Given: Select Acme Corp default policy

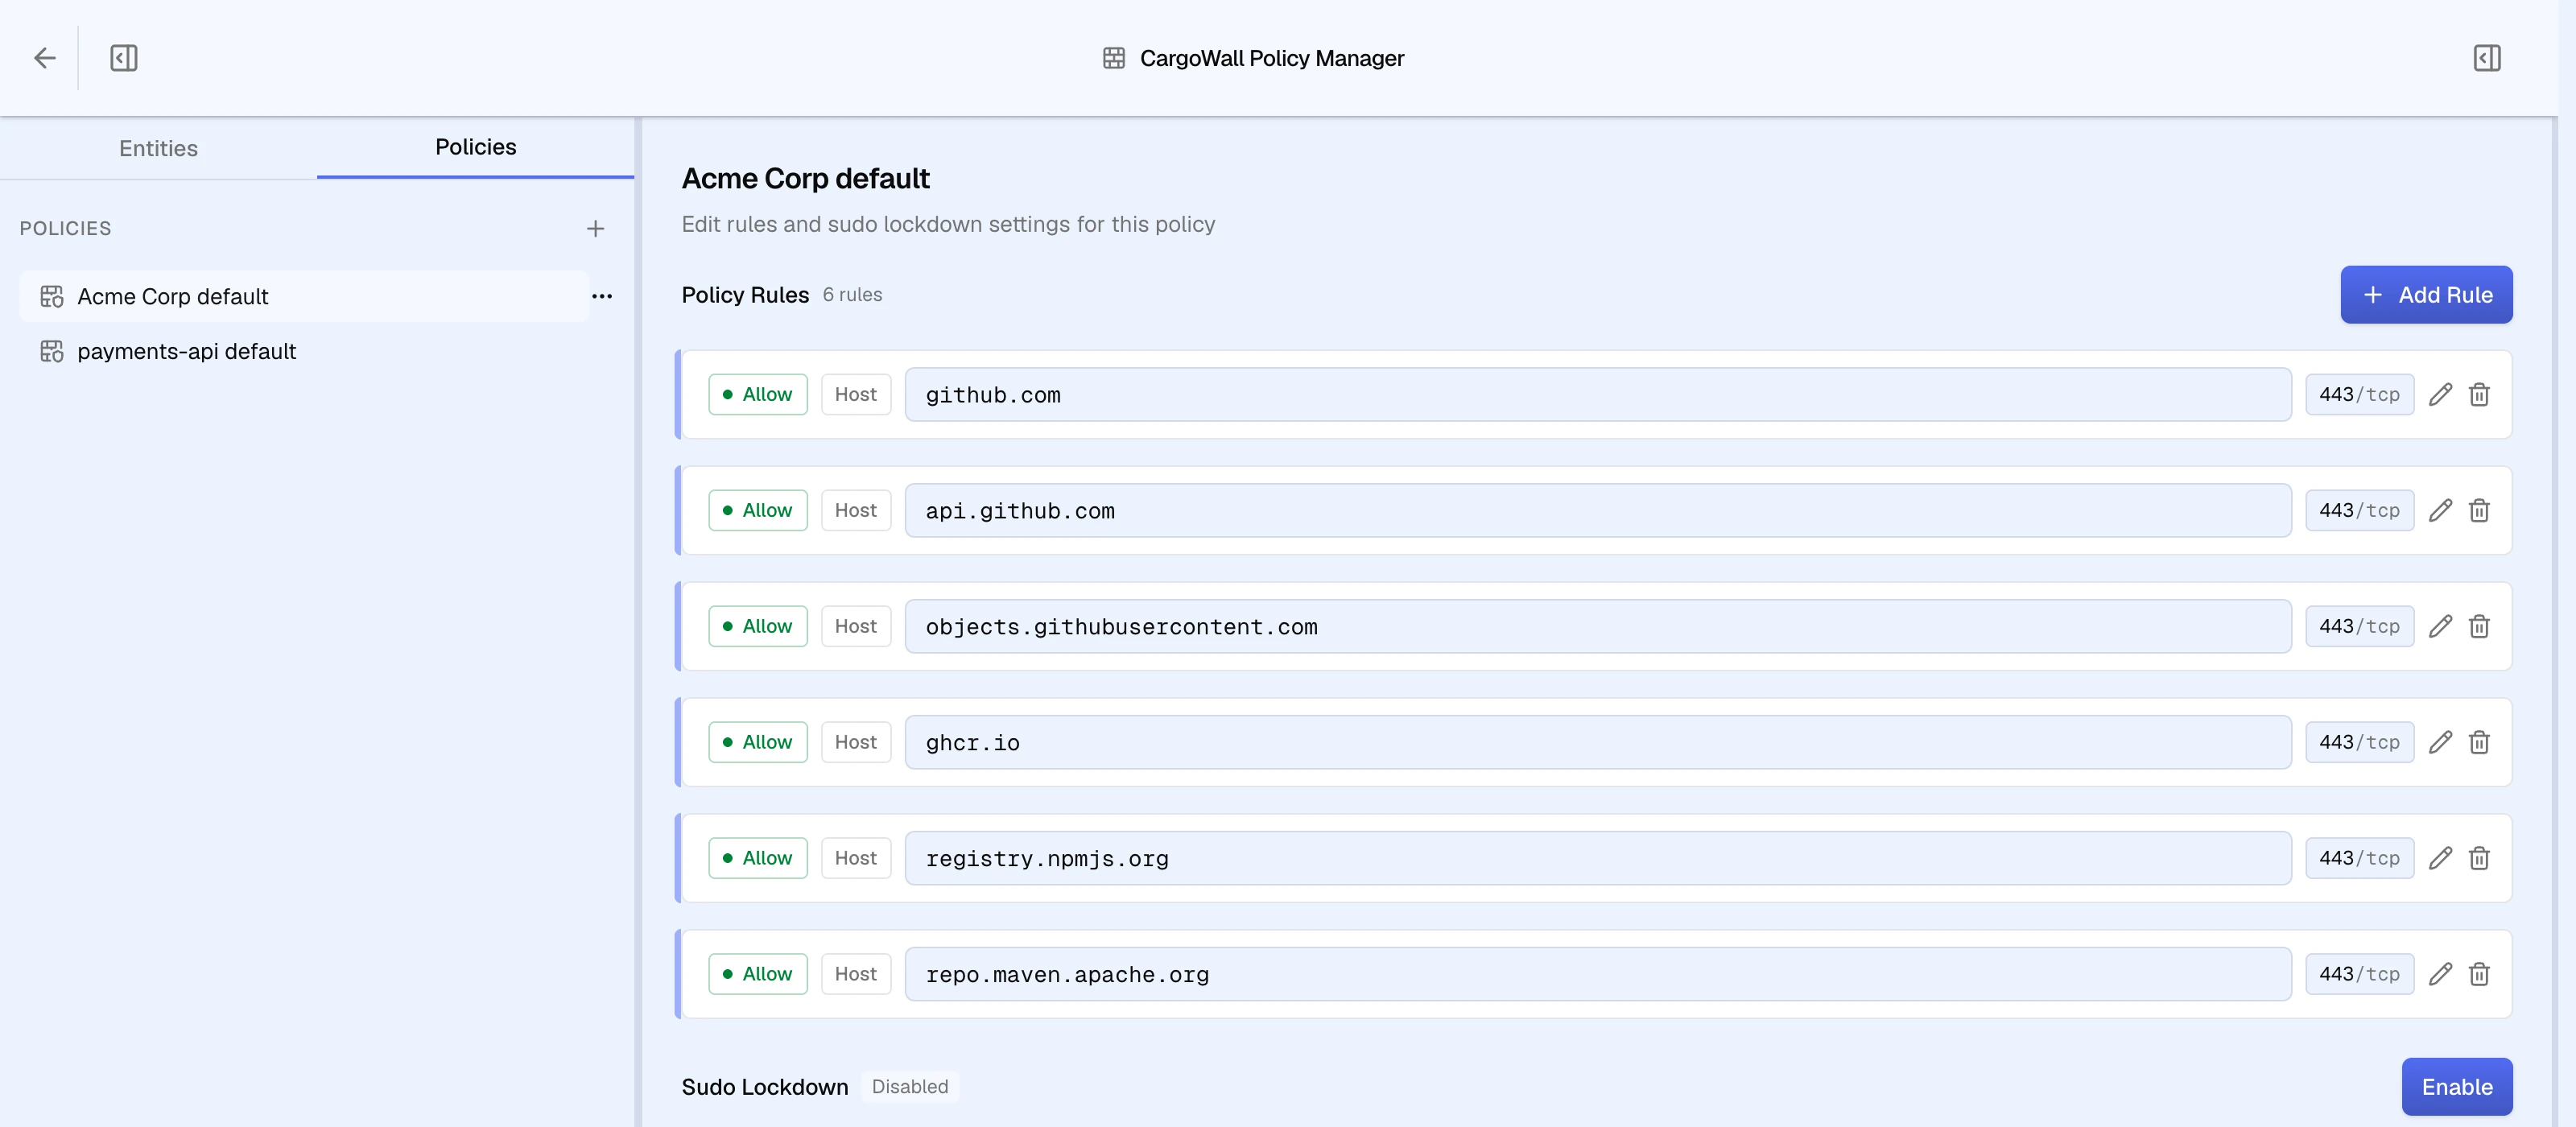Looking at the screenshot, I should coord(304,297).
